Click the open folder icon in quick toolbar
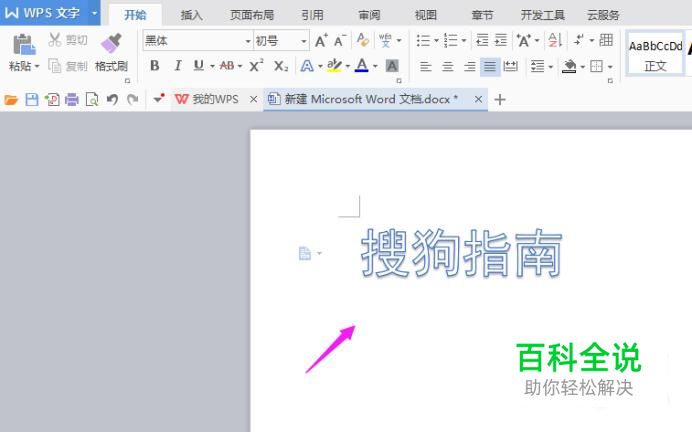The width and height of the screenshot is (692, 432). [x=11, y=100]
